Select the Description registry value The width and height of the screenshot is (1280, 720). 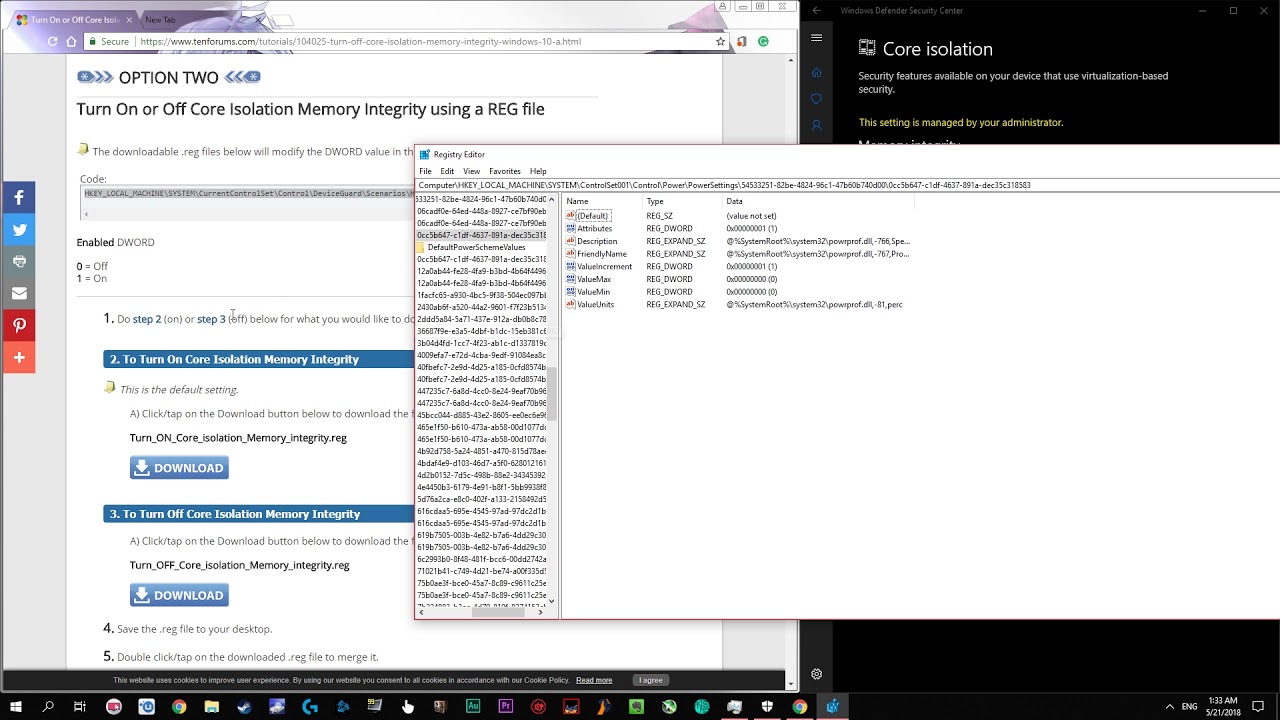click(597, 241)
